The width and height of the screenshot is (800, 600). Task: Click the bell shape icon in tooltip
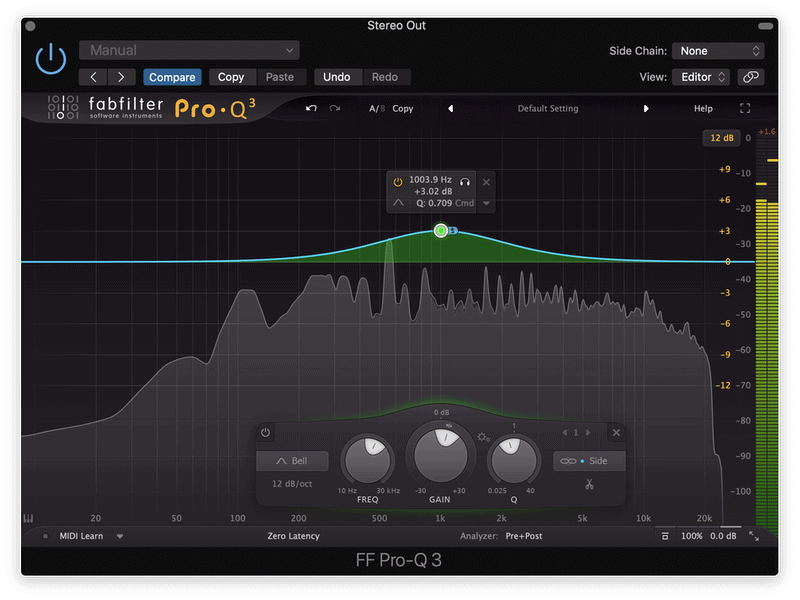[x=398, y=203]
